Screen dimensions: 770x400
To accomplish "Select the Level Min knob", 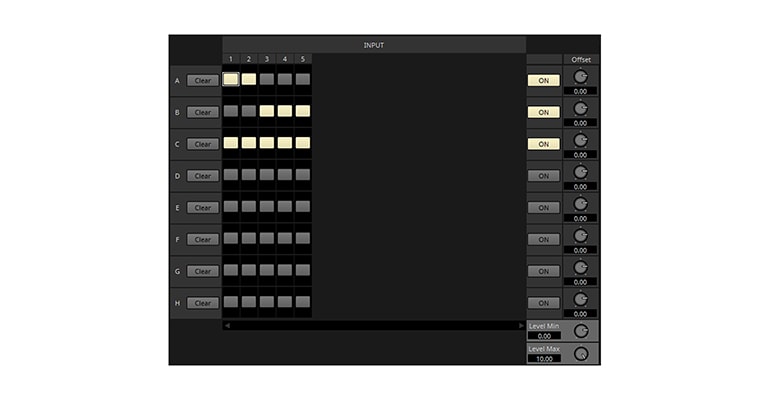I will click(581, 331).
